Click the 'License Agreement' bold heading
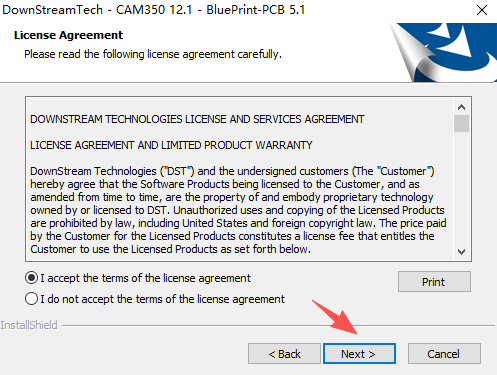Viewport: 497px width, 375px height. click(x=69, y=35)
